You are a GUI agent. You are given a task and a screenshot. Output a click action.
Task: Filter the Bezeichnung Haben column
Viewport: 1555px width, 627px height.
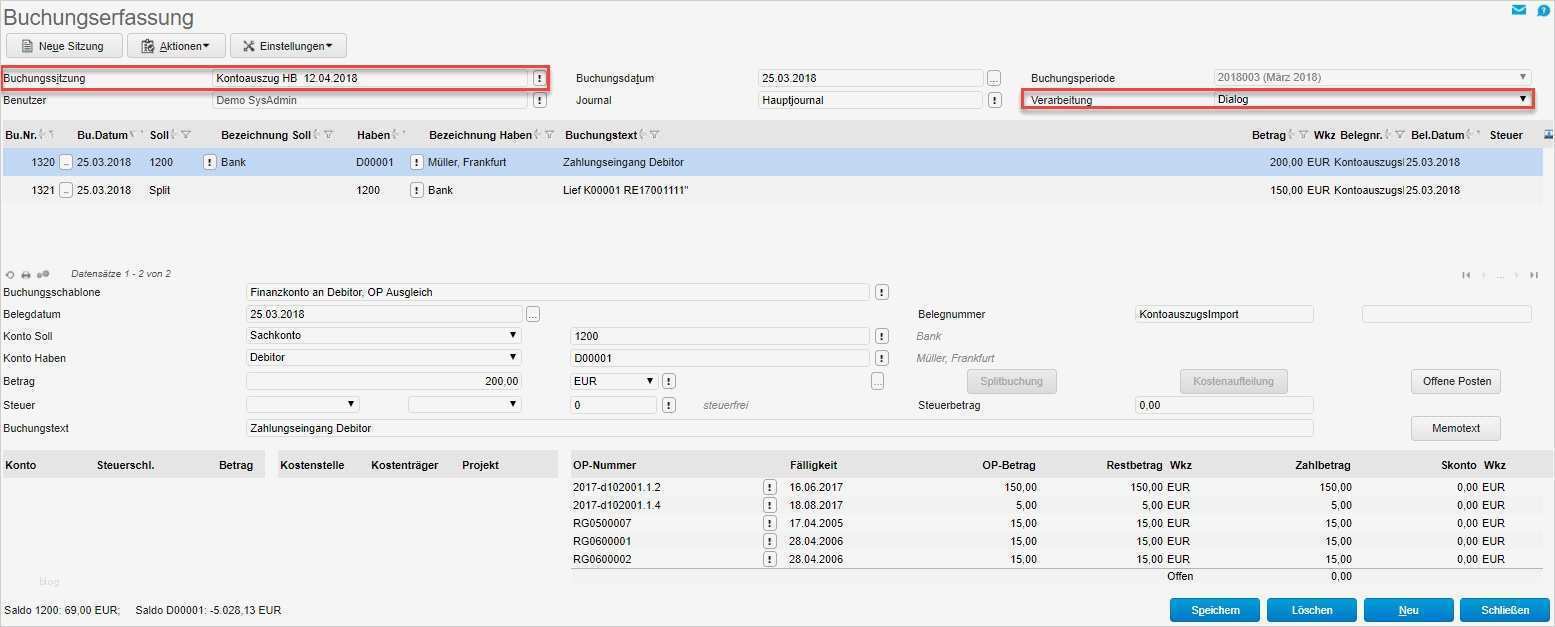coord(550,135)
